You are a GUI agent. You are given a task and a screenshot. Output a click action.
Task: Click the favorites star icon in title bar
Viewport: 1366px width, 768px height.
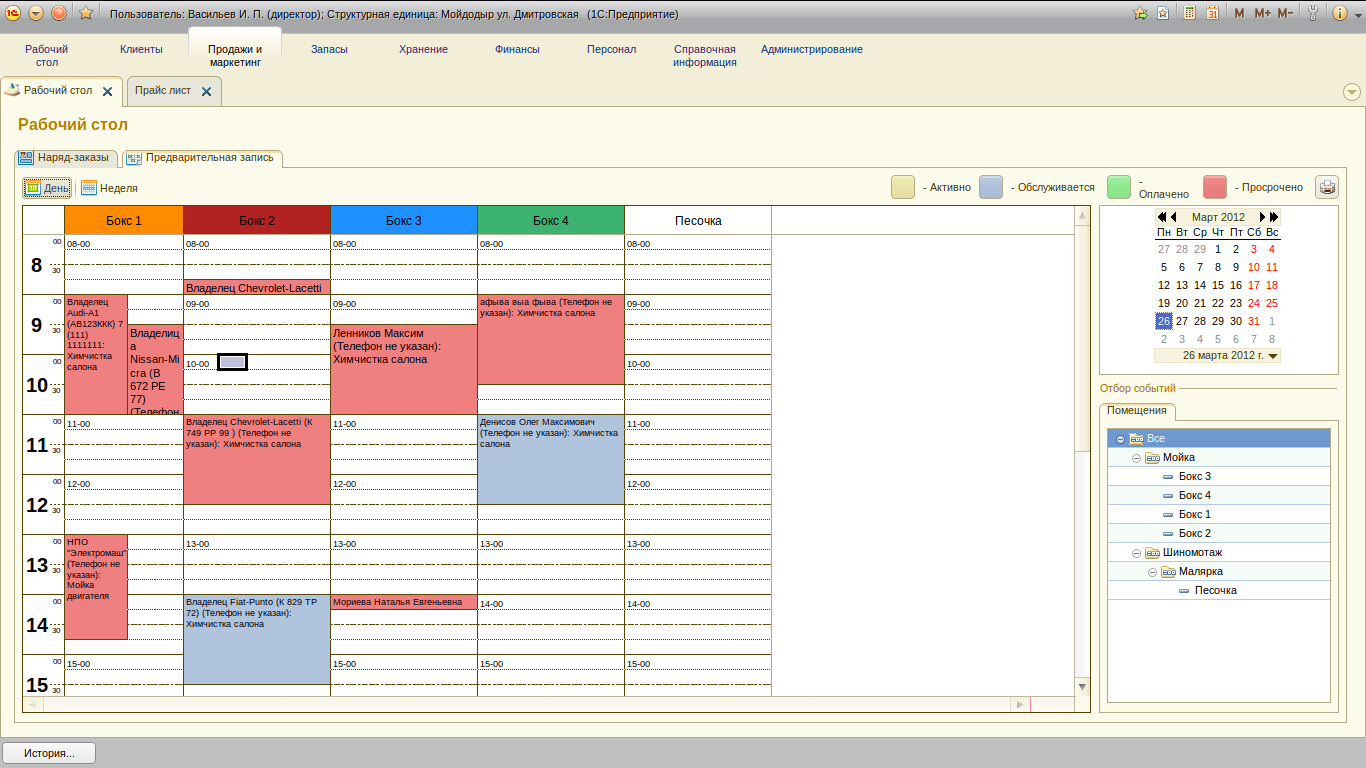point(86,13)
